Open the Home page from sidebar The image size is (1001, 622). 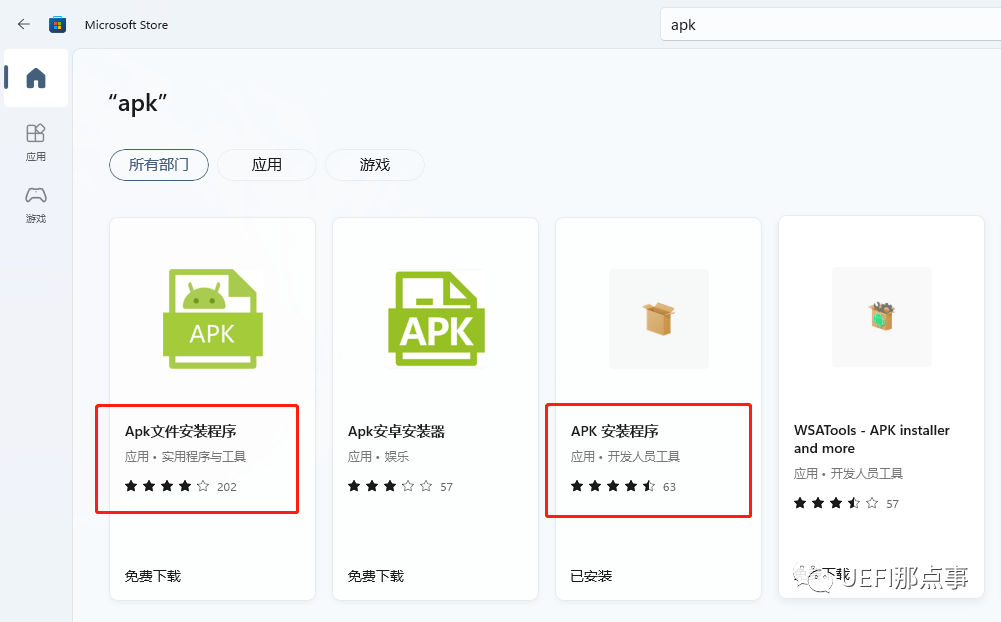pyautogui.click(x=36, y=78)
